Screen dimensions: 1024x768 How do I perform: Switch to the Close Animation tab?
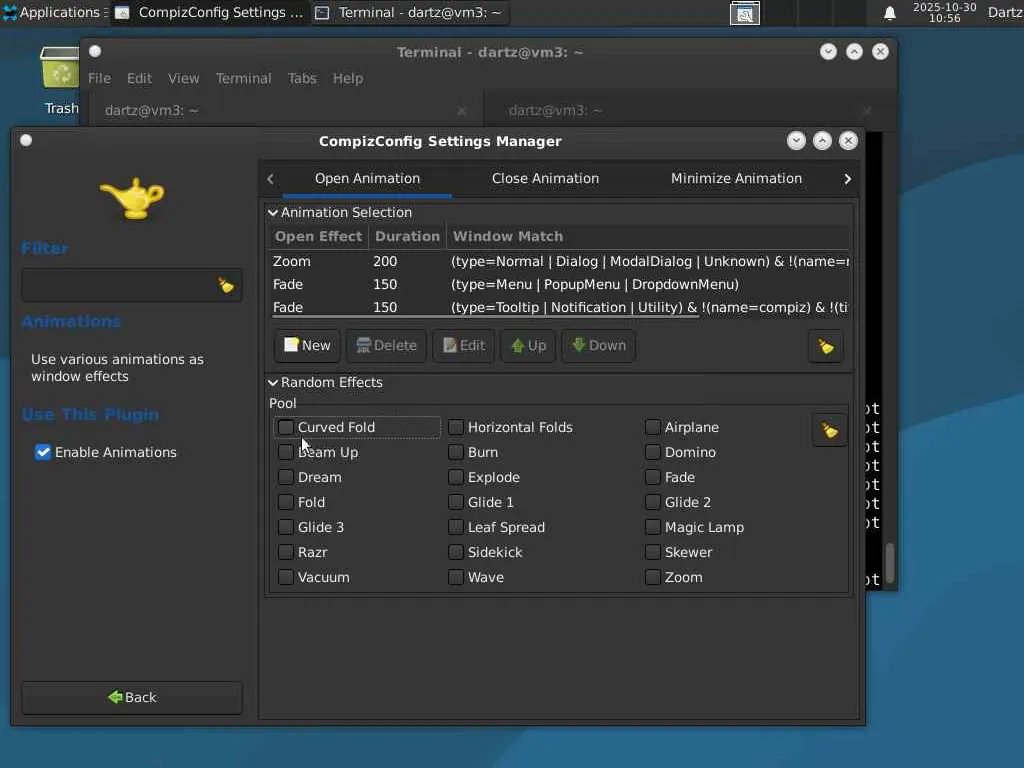545,178
